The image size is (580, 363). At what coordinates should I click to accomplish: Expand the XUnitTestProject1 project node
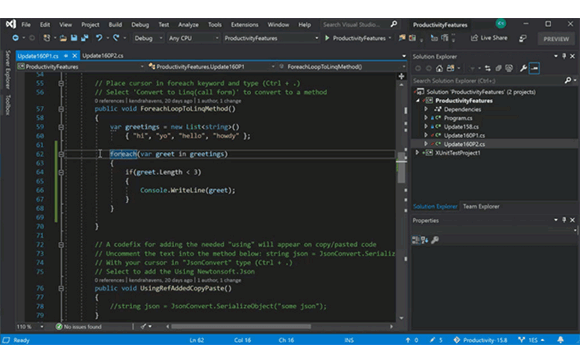click(x=417, y=152)
